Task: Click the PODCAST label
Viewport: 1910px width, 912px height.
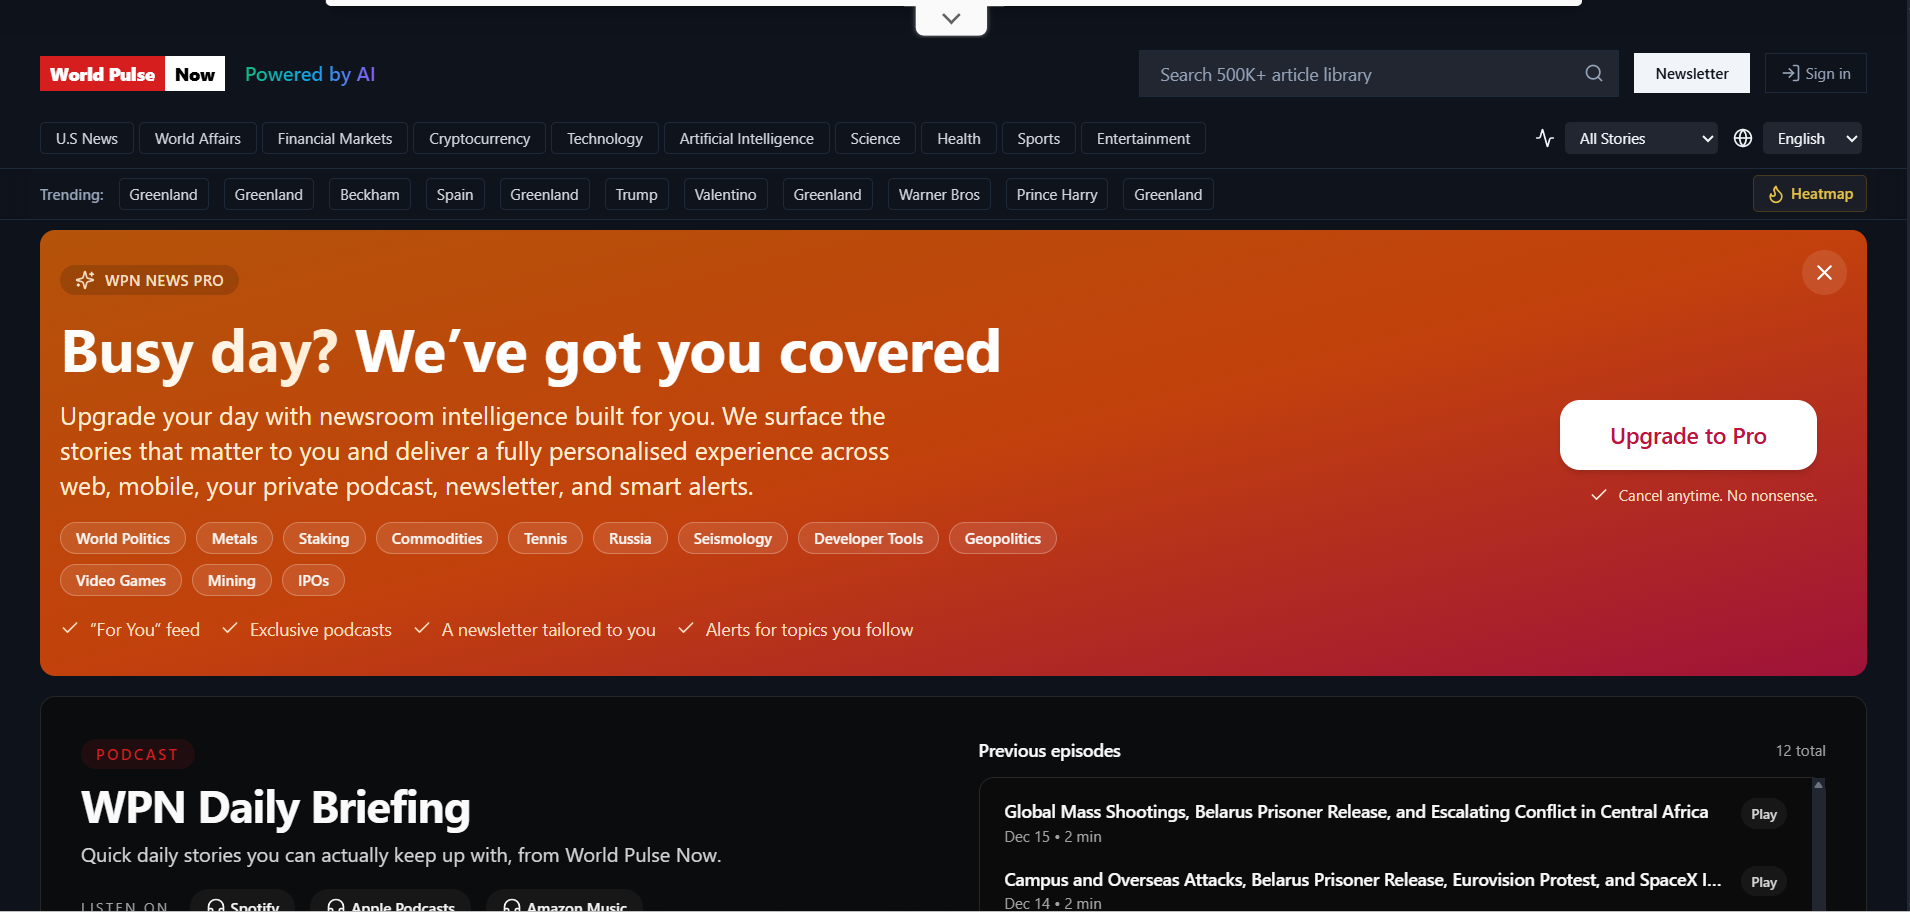Action: pyautogui.click(x=137, y=754)
